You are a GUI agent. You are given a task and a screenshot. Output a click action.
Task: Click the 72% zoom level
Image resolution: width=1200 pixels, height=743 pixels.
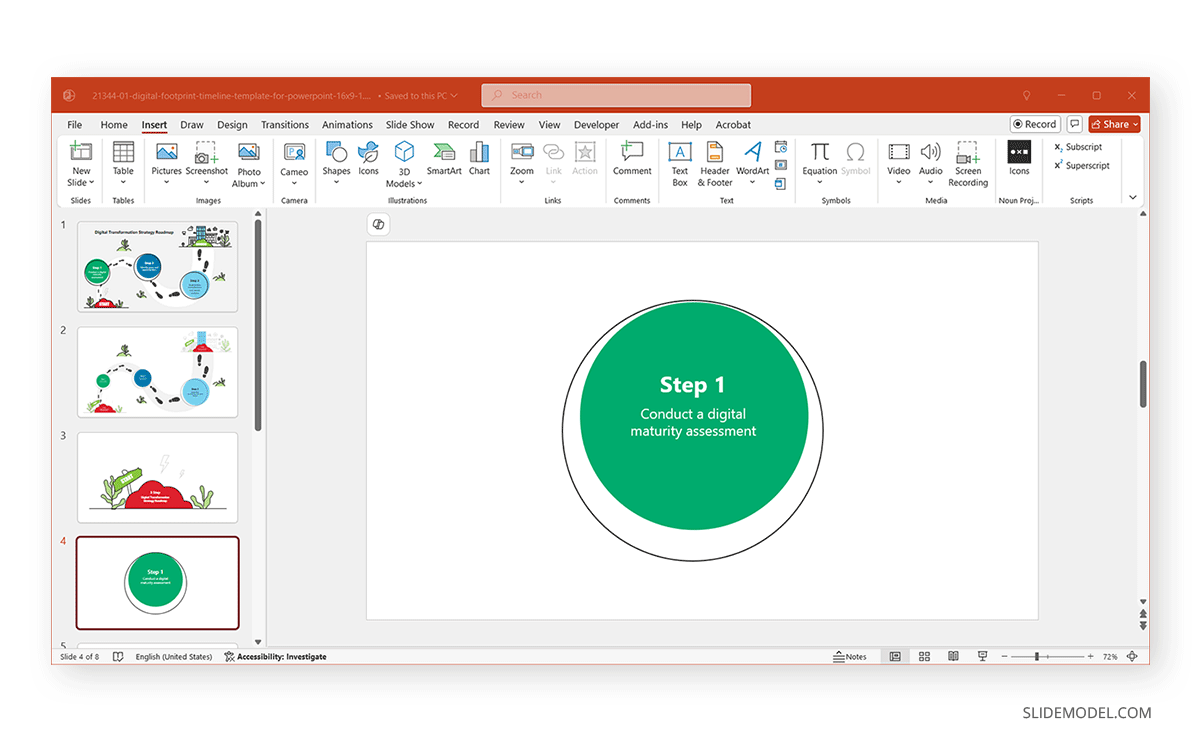tap(1110, 657)
